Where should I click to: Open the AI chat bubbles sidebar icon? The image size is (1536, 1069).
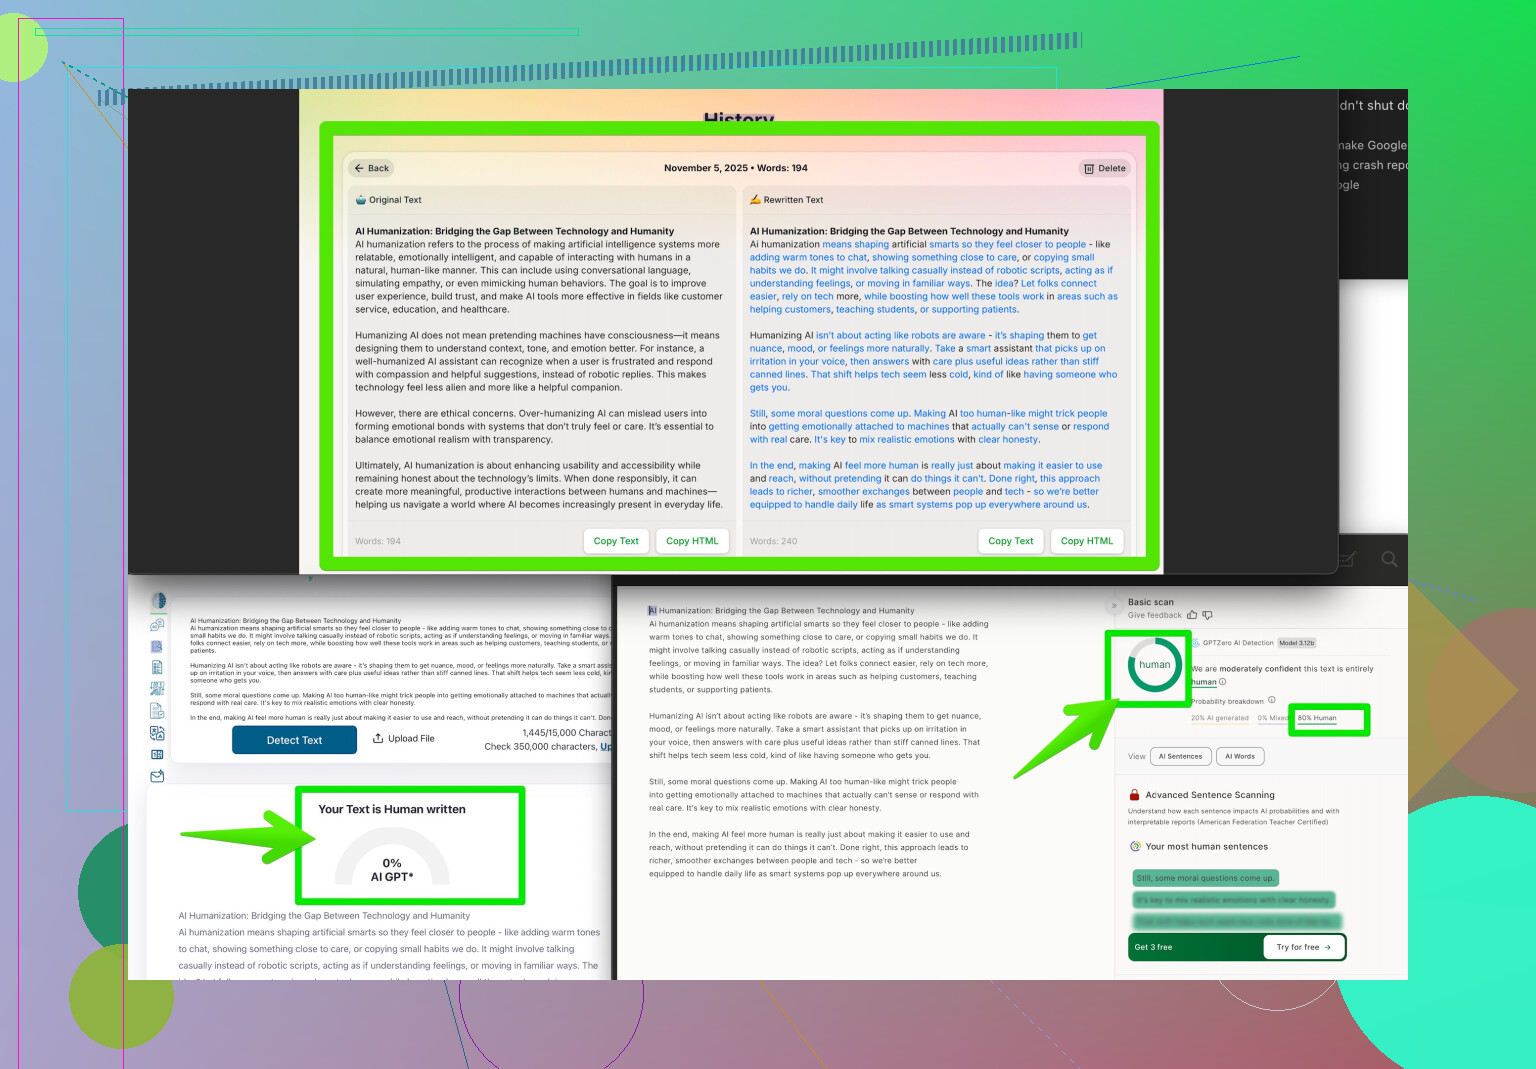coord(157,625)
